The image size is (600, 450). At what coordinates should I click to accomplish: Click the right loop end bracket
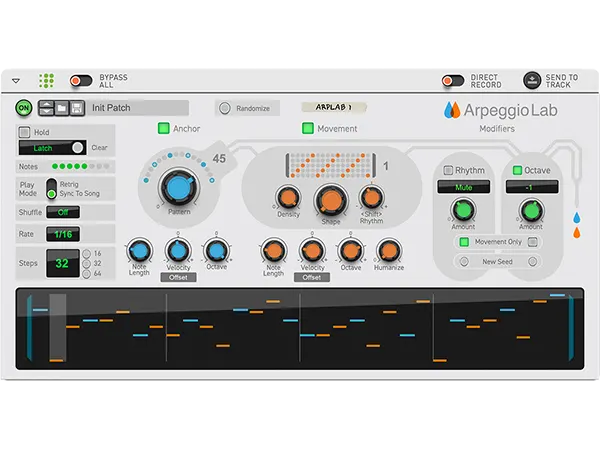click(x=571, y=328)
